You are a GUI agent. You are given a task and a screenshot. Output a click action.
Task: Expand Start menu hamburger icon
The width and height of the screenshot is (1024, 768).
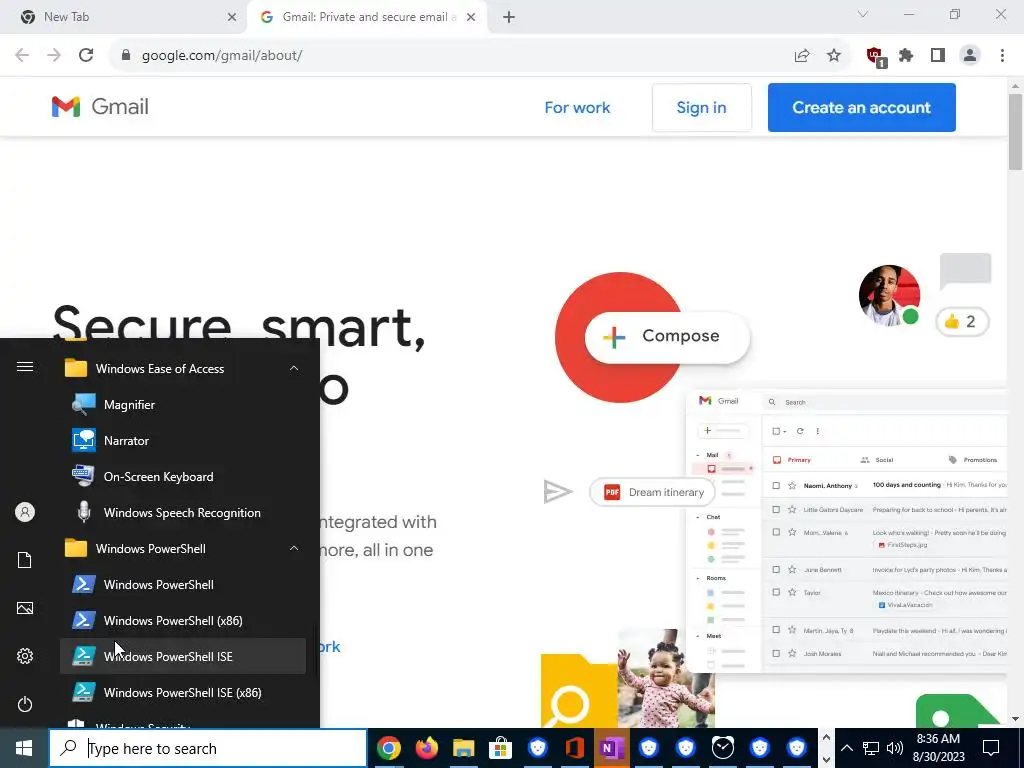[x=25, y=366]
